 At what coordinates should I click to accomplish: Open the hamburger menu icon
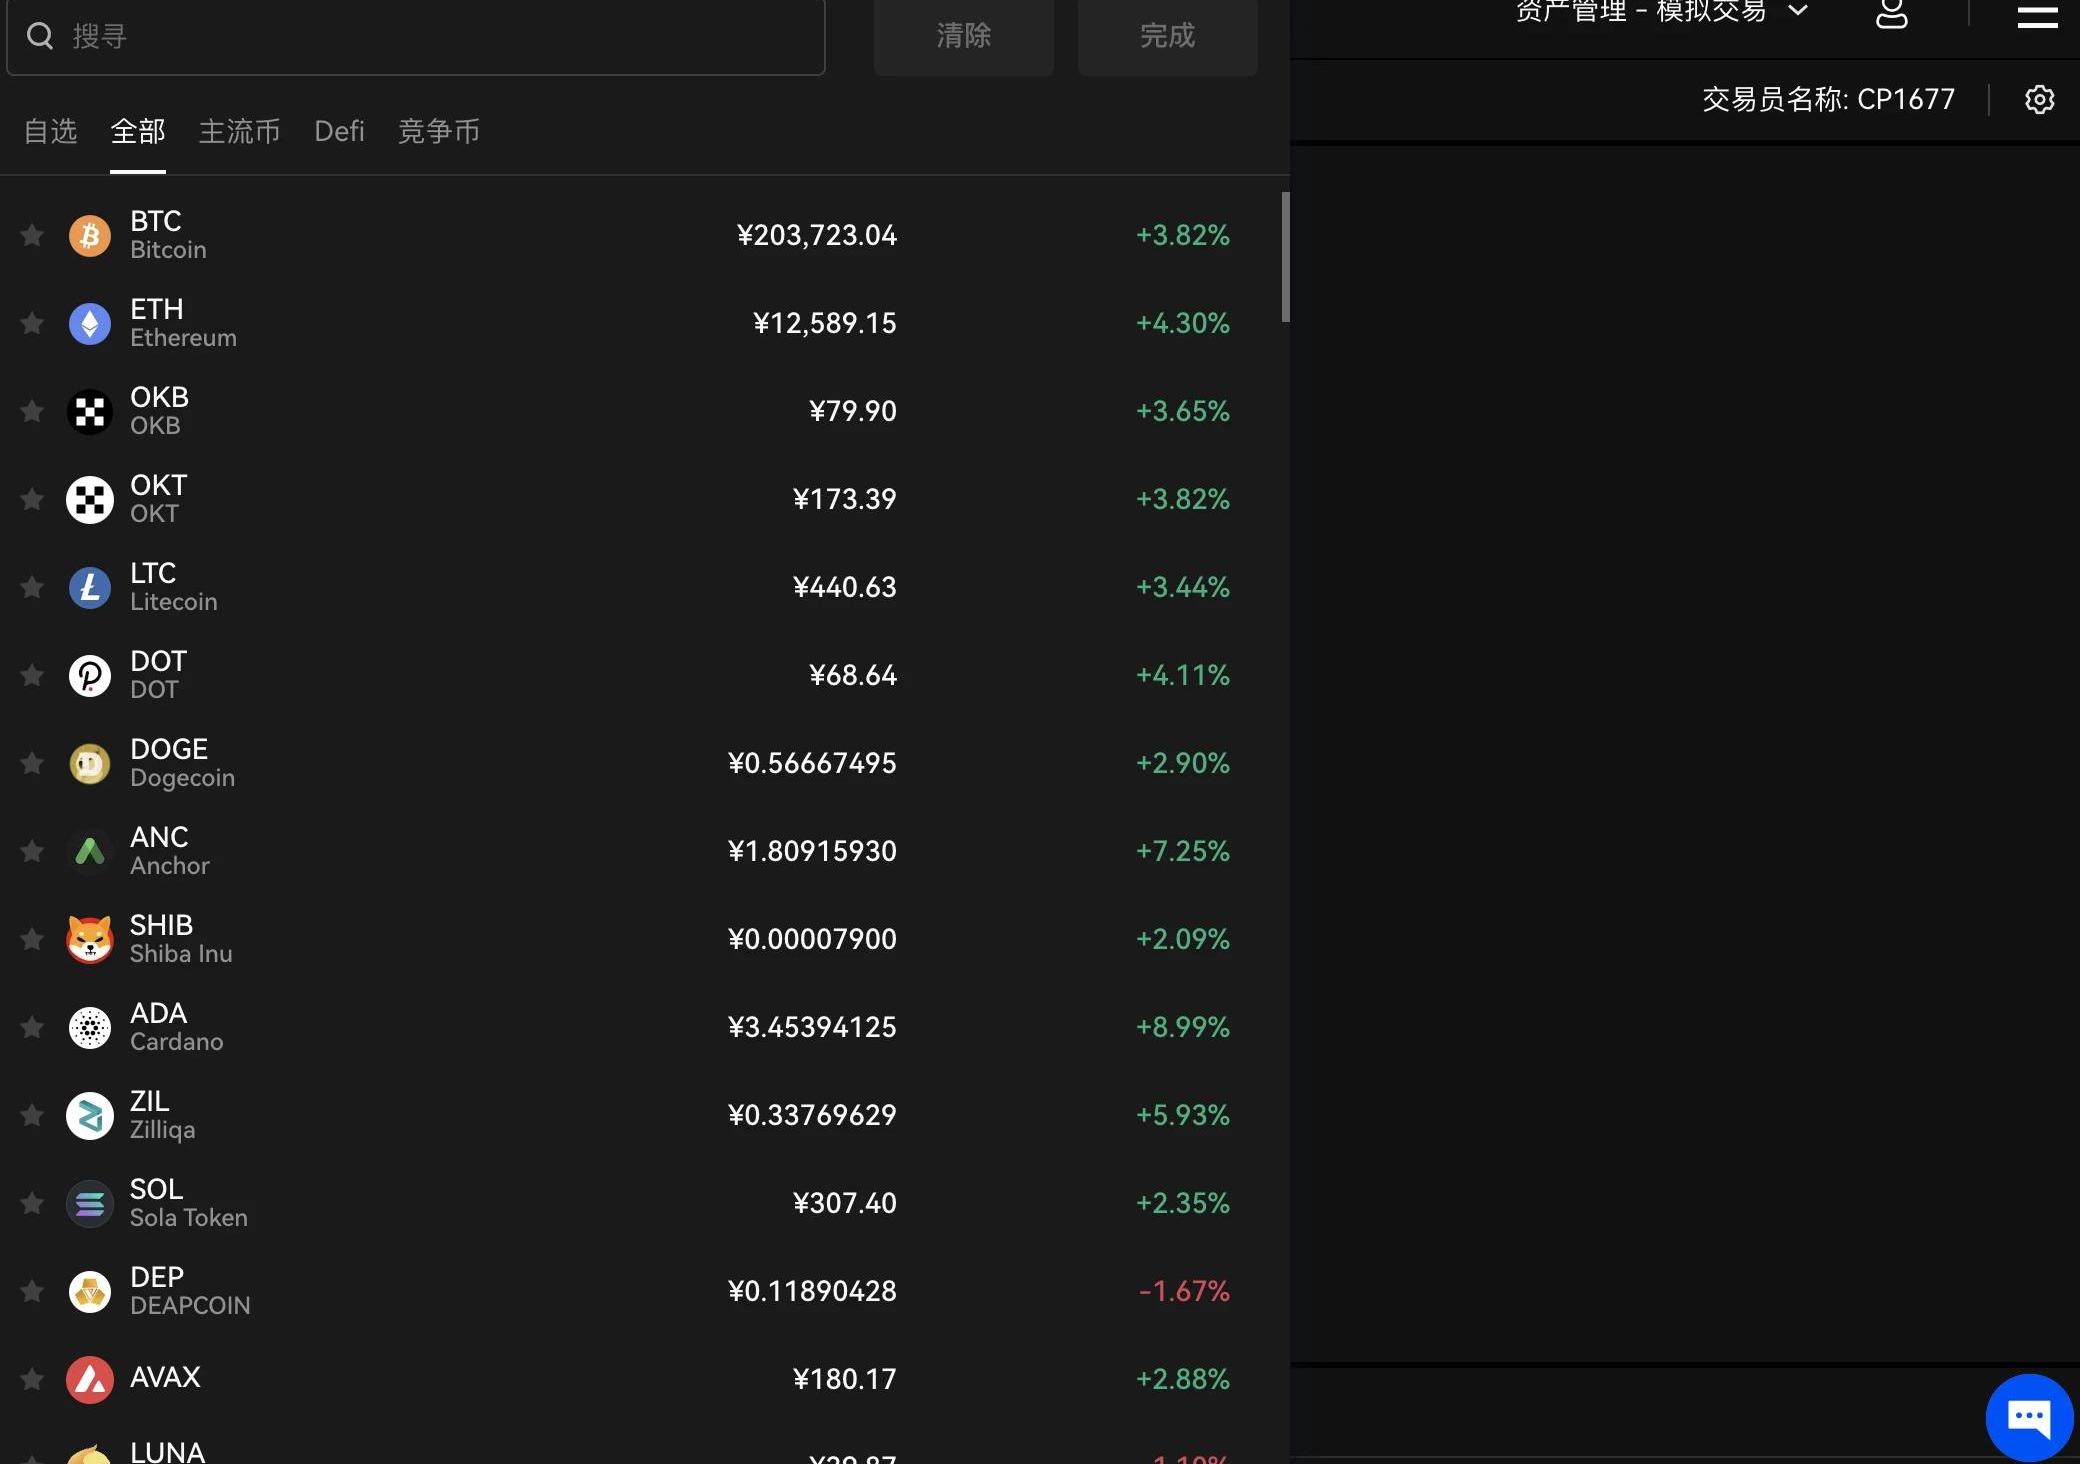pyautogui.click(x=2037, y=16)
